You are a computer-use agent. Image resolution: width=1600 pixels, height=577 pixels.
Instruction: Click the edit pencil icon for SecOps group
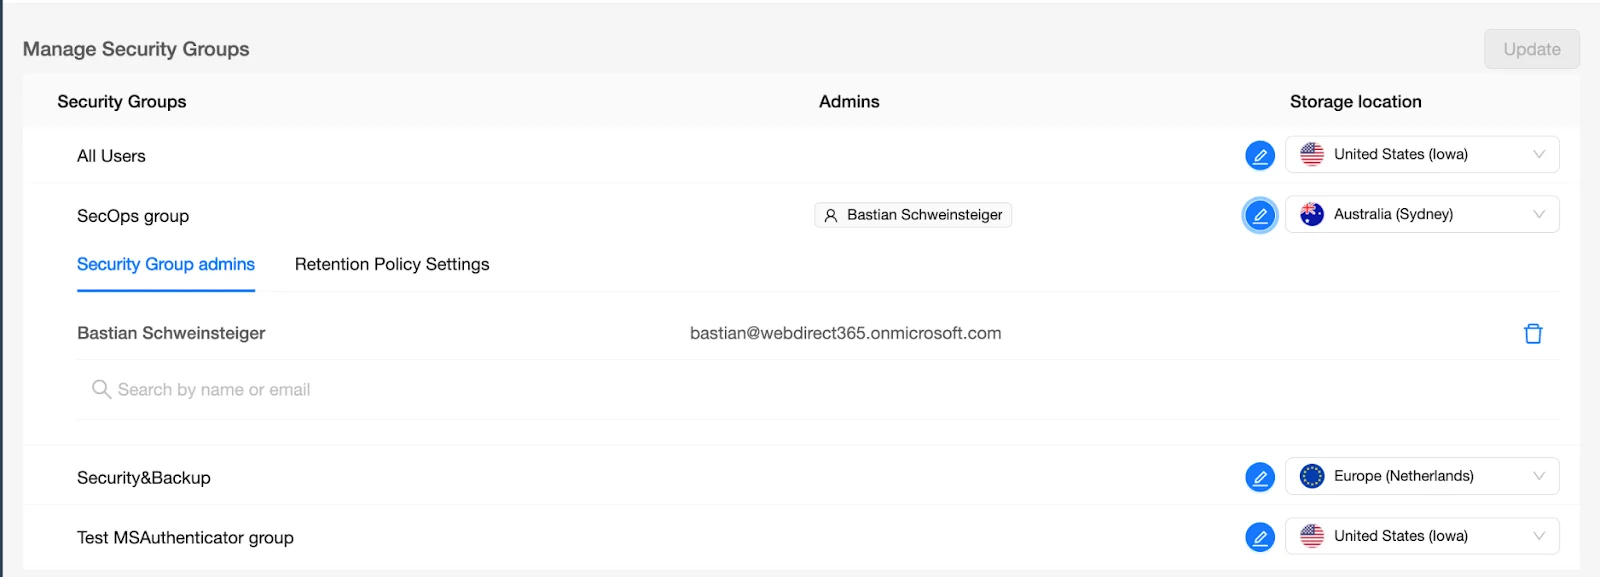pyautogui.click(x=1259, y=215)
